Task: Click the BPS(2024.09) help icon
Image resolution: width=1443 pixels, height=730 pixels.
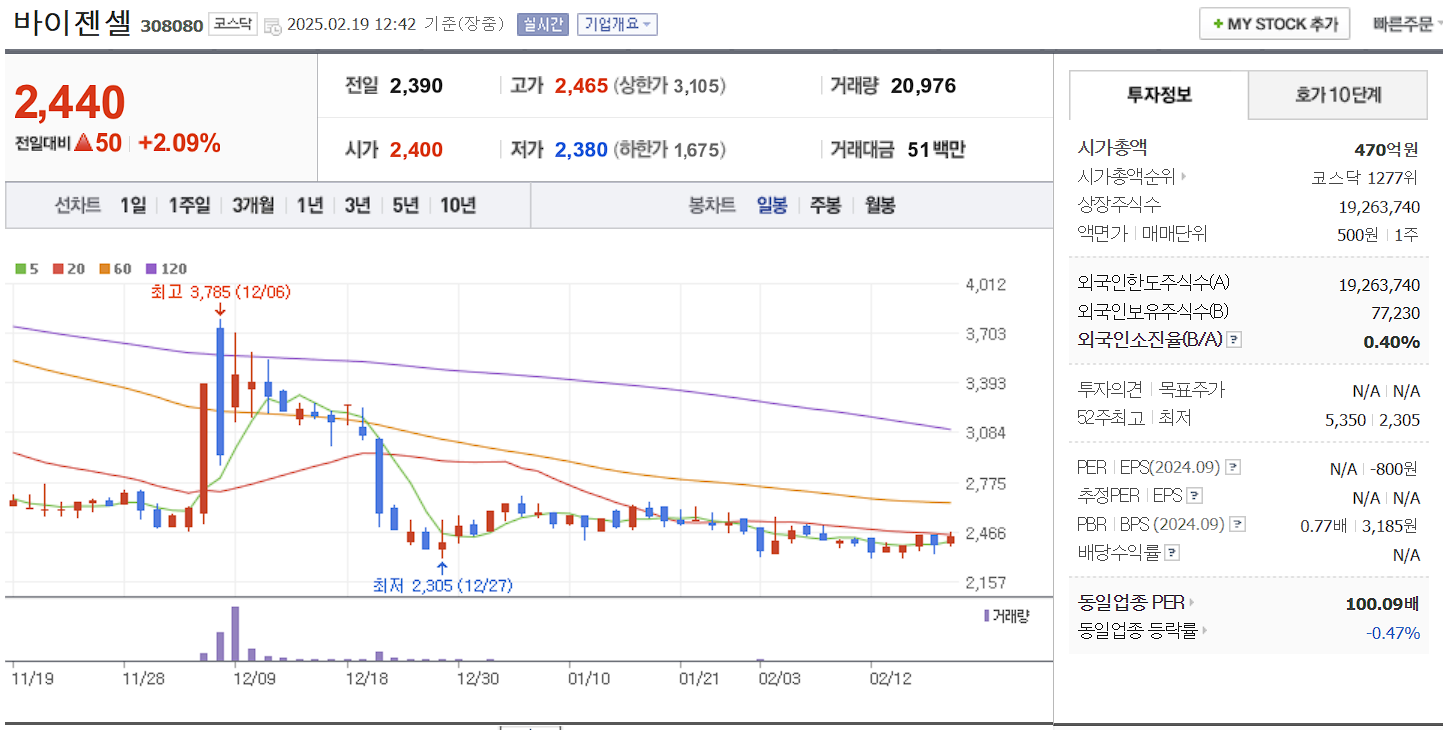Action: point(1238,524)
